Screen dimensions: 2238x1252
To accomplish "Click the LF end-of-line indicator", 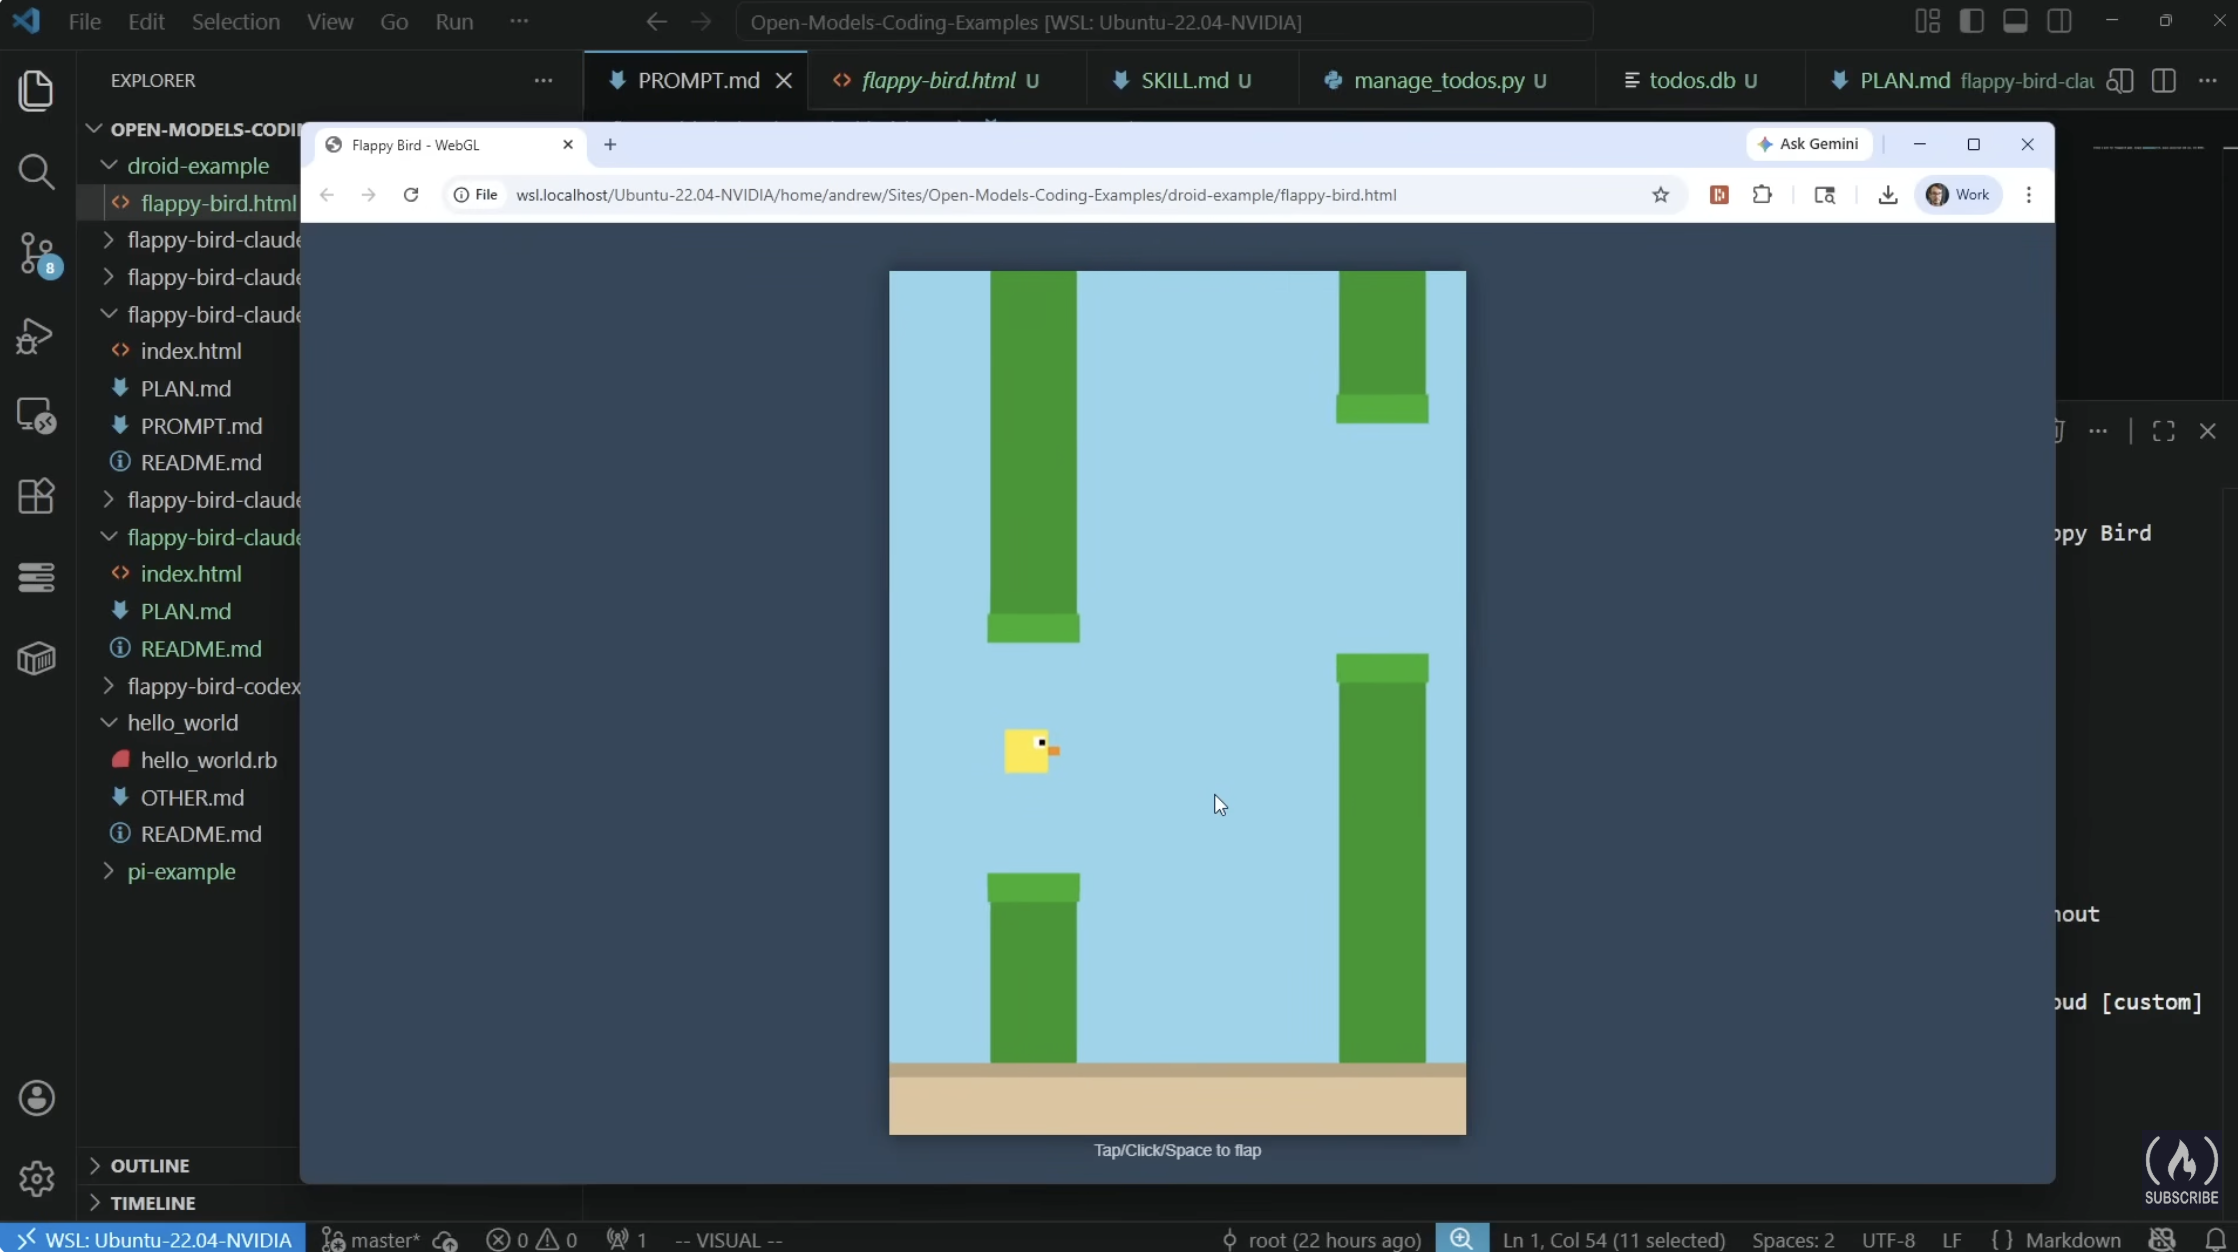I will click(x=1951, y=1239).
